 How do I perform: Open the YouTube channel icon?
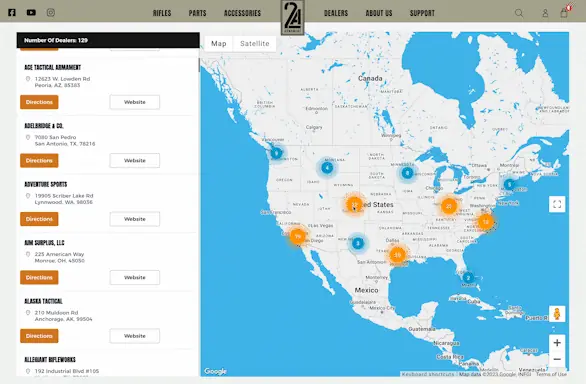(x=31, y=13)
